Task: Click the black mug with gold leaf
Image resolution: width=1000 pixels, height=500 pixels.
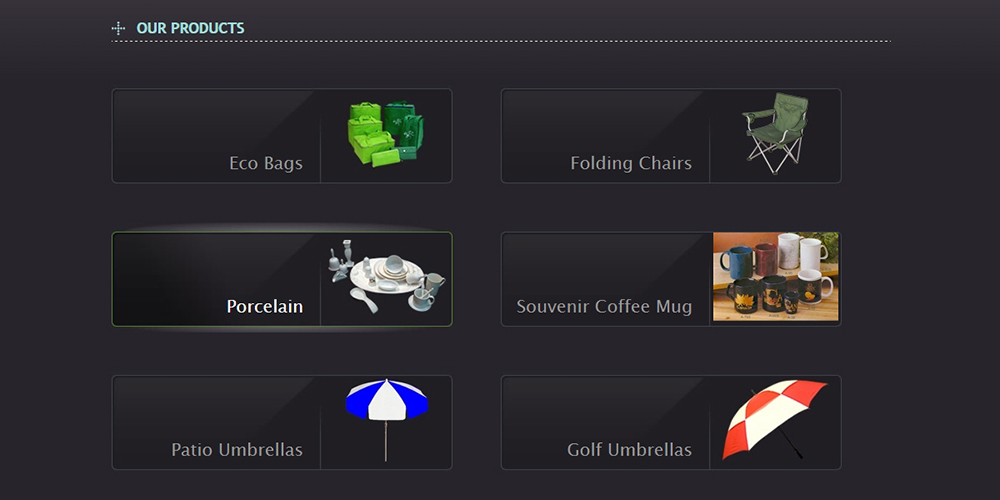Action: pos(741,295)
